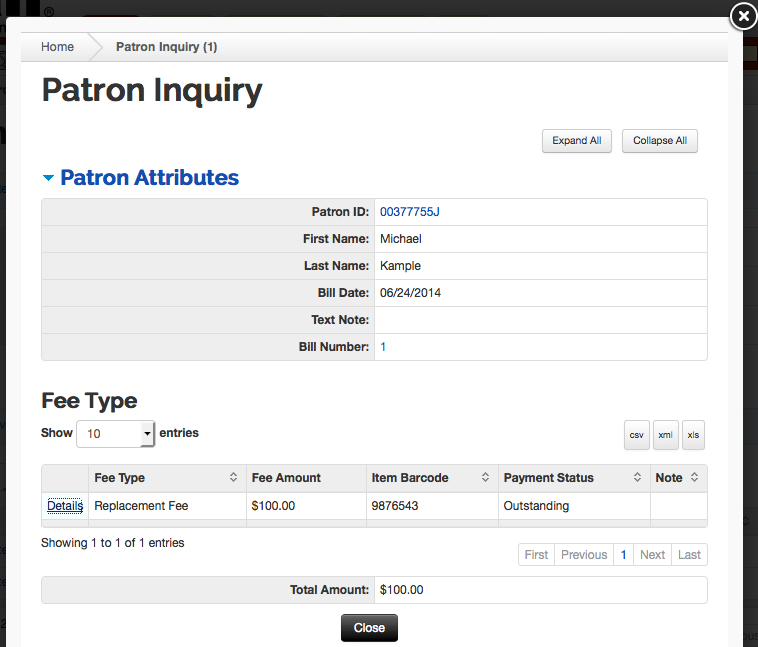The height and width of the screenshot is (647, 758).
Task: Close the modal with the X icon
Action: (x=743, y=16)
